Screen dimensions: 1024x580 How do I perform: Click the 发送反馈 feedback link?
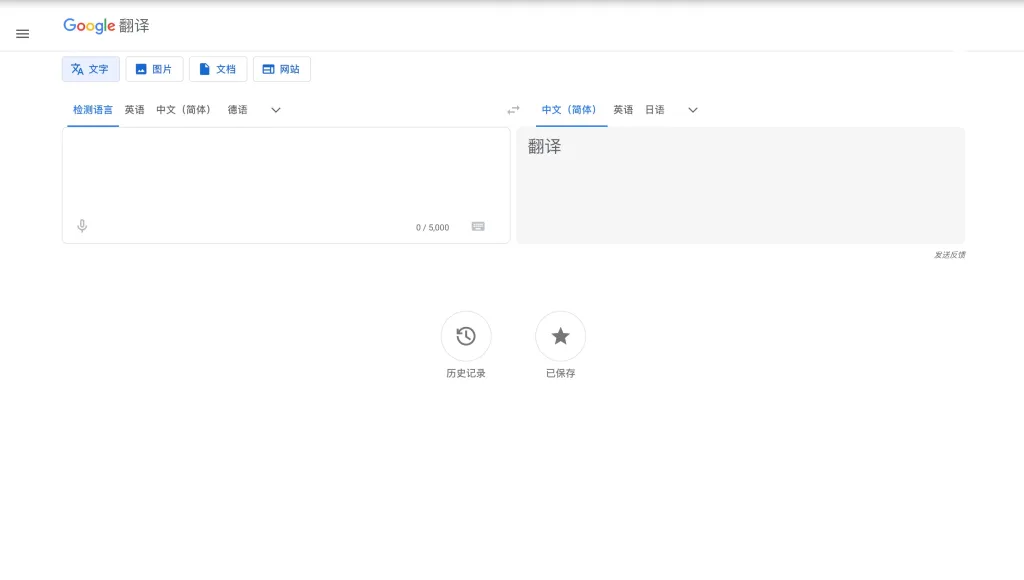[949, 255]
